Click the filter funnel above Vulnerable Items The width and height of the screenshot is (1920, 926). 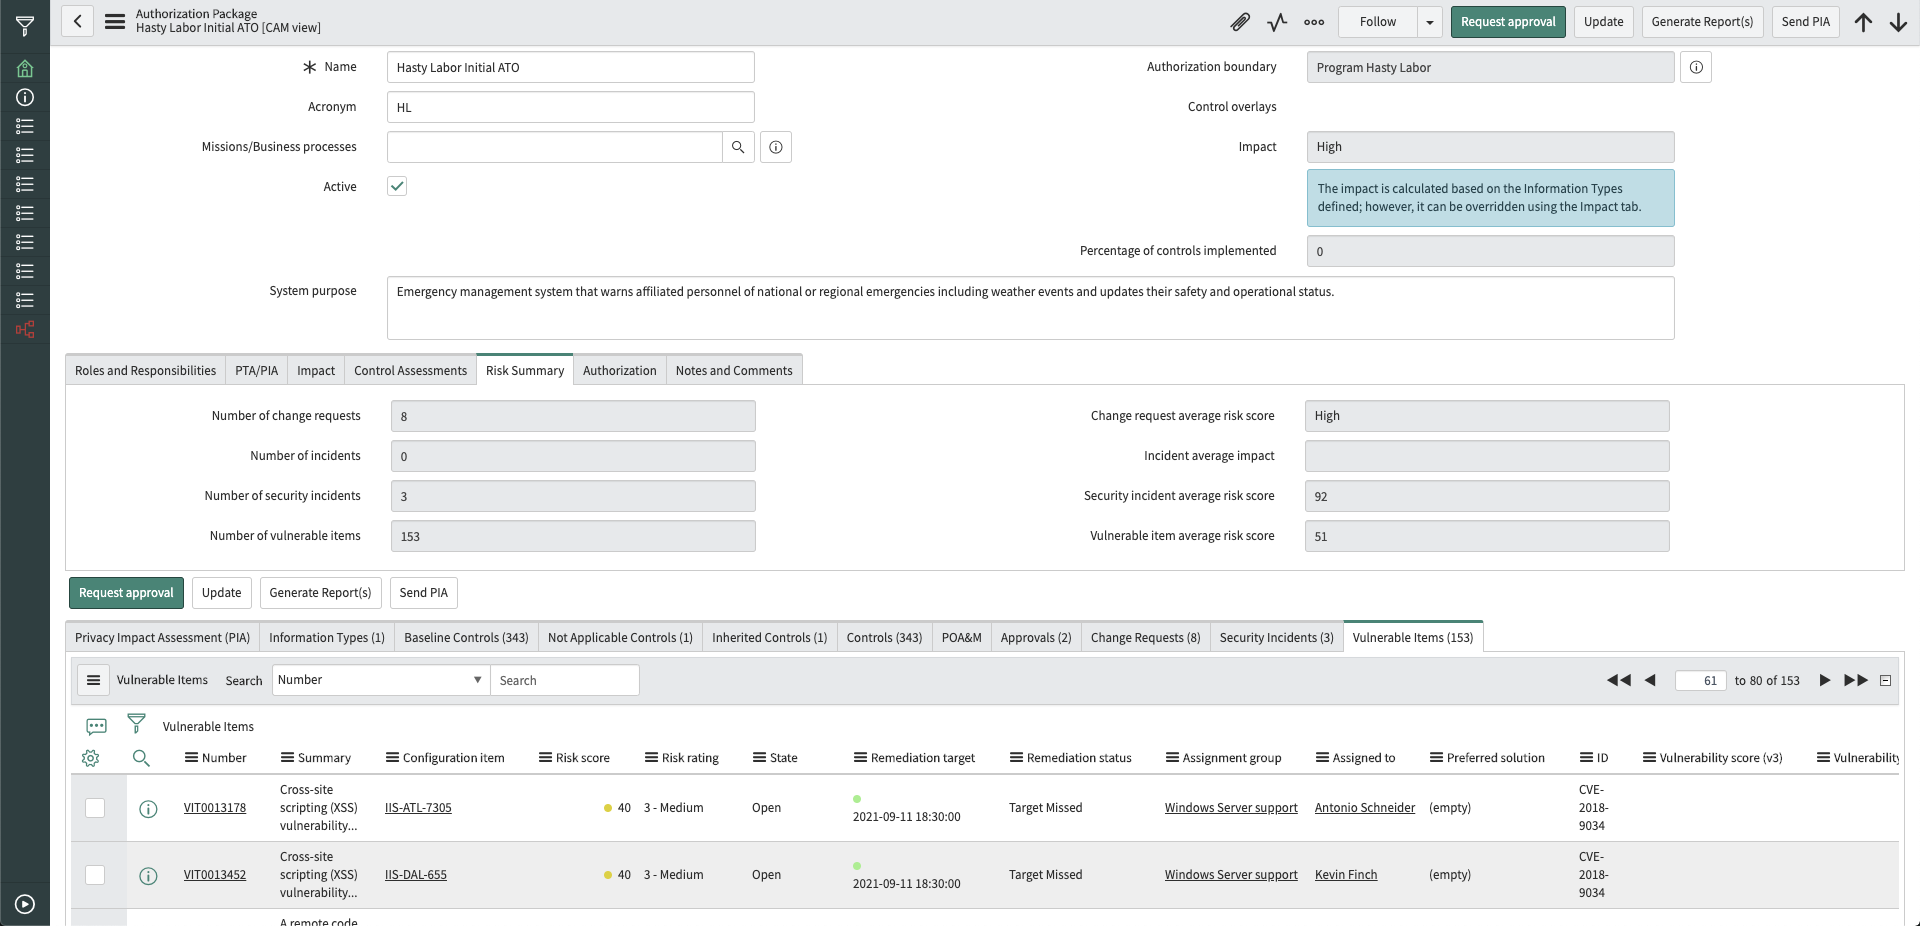point(136,723)
